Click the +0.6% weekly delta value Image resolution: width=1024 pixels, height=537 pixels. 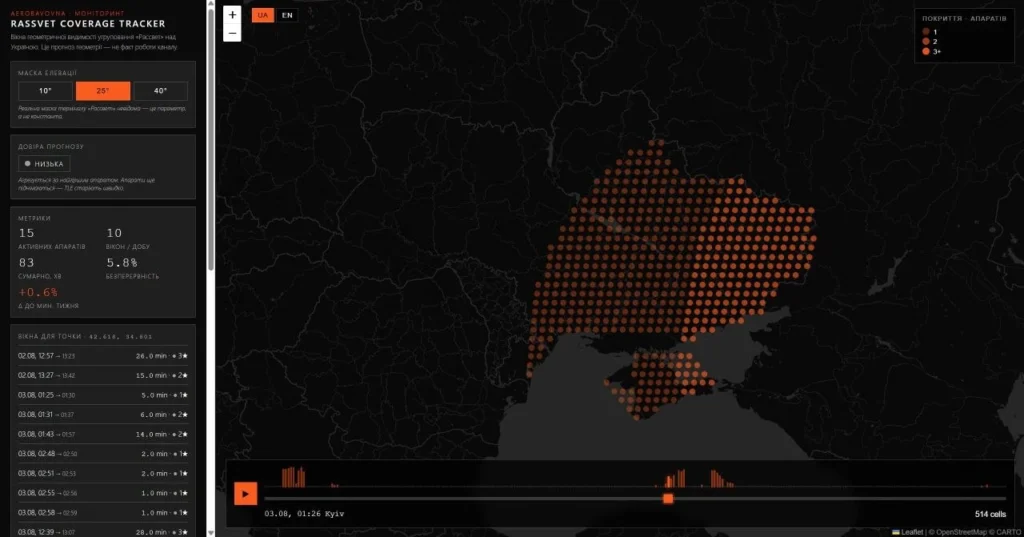38,292
